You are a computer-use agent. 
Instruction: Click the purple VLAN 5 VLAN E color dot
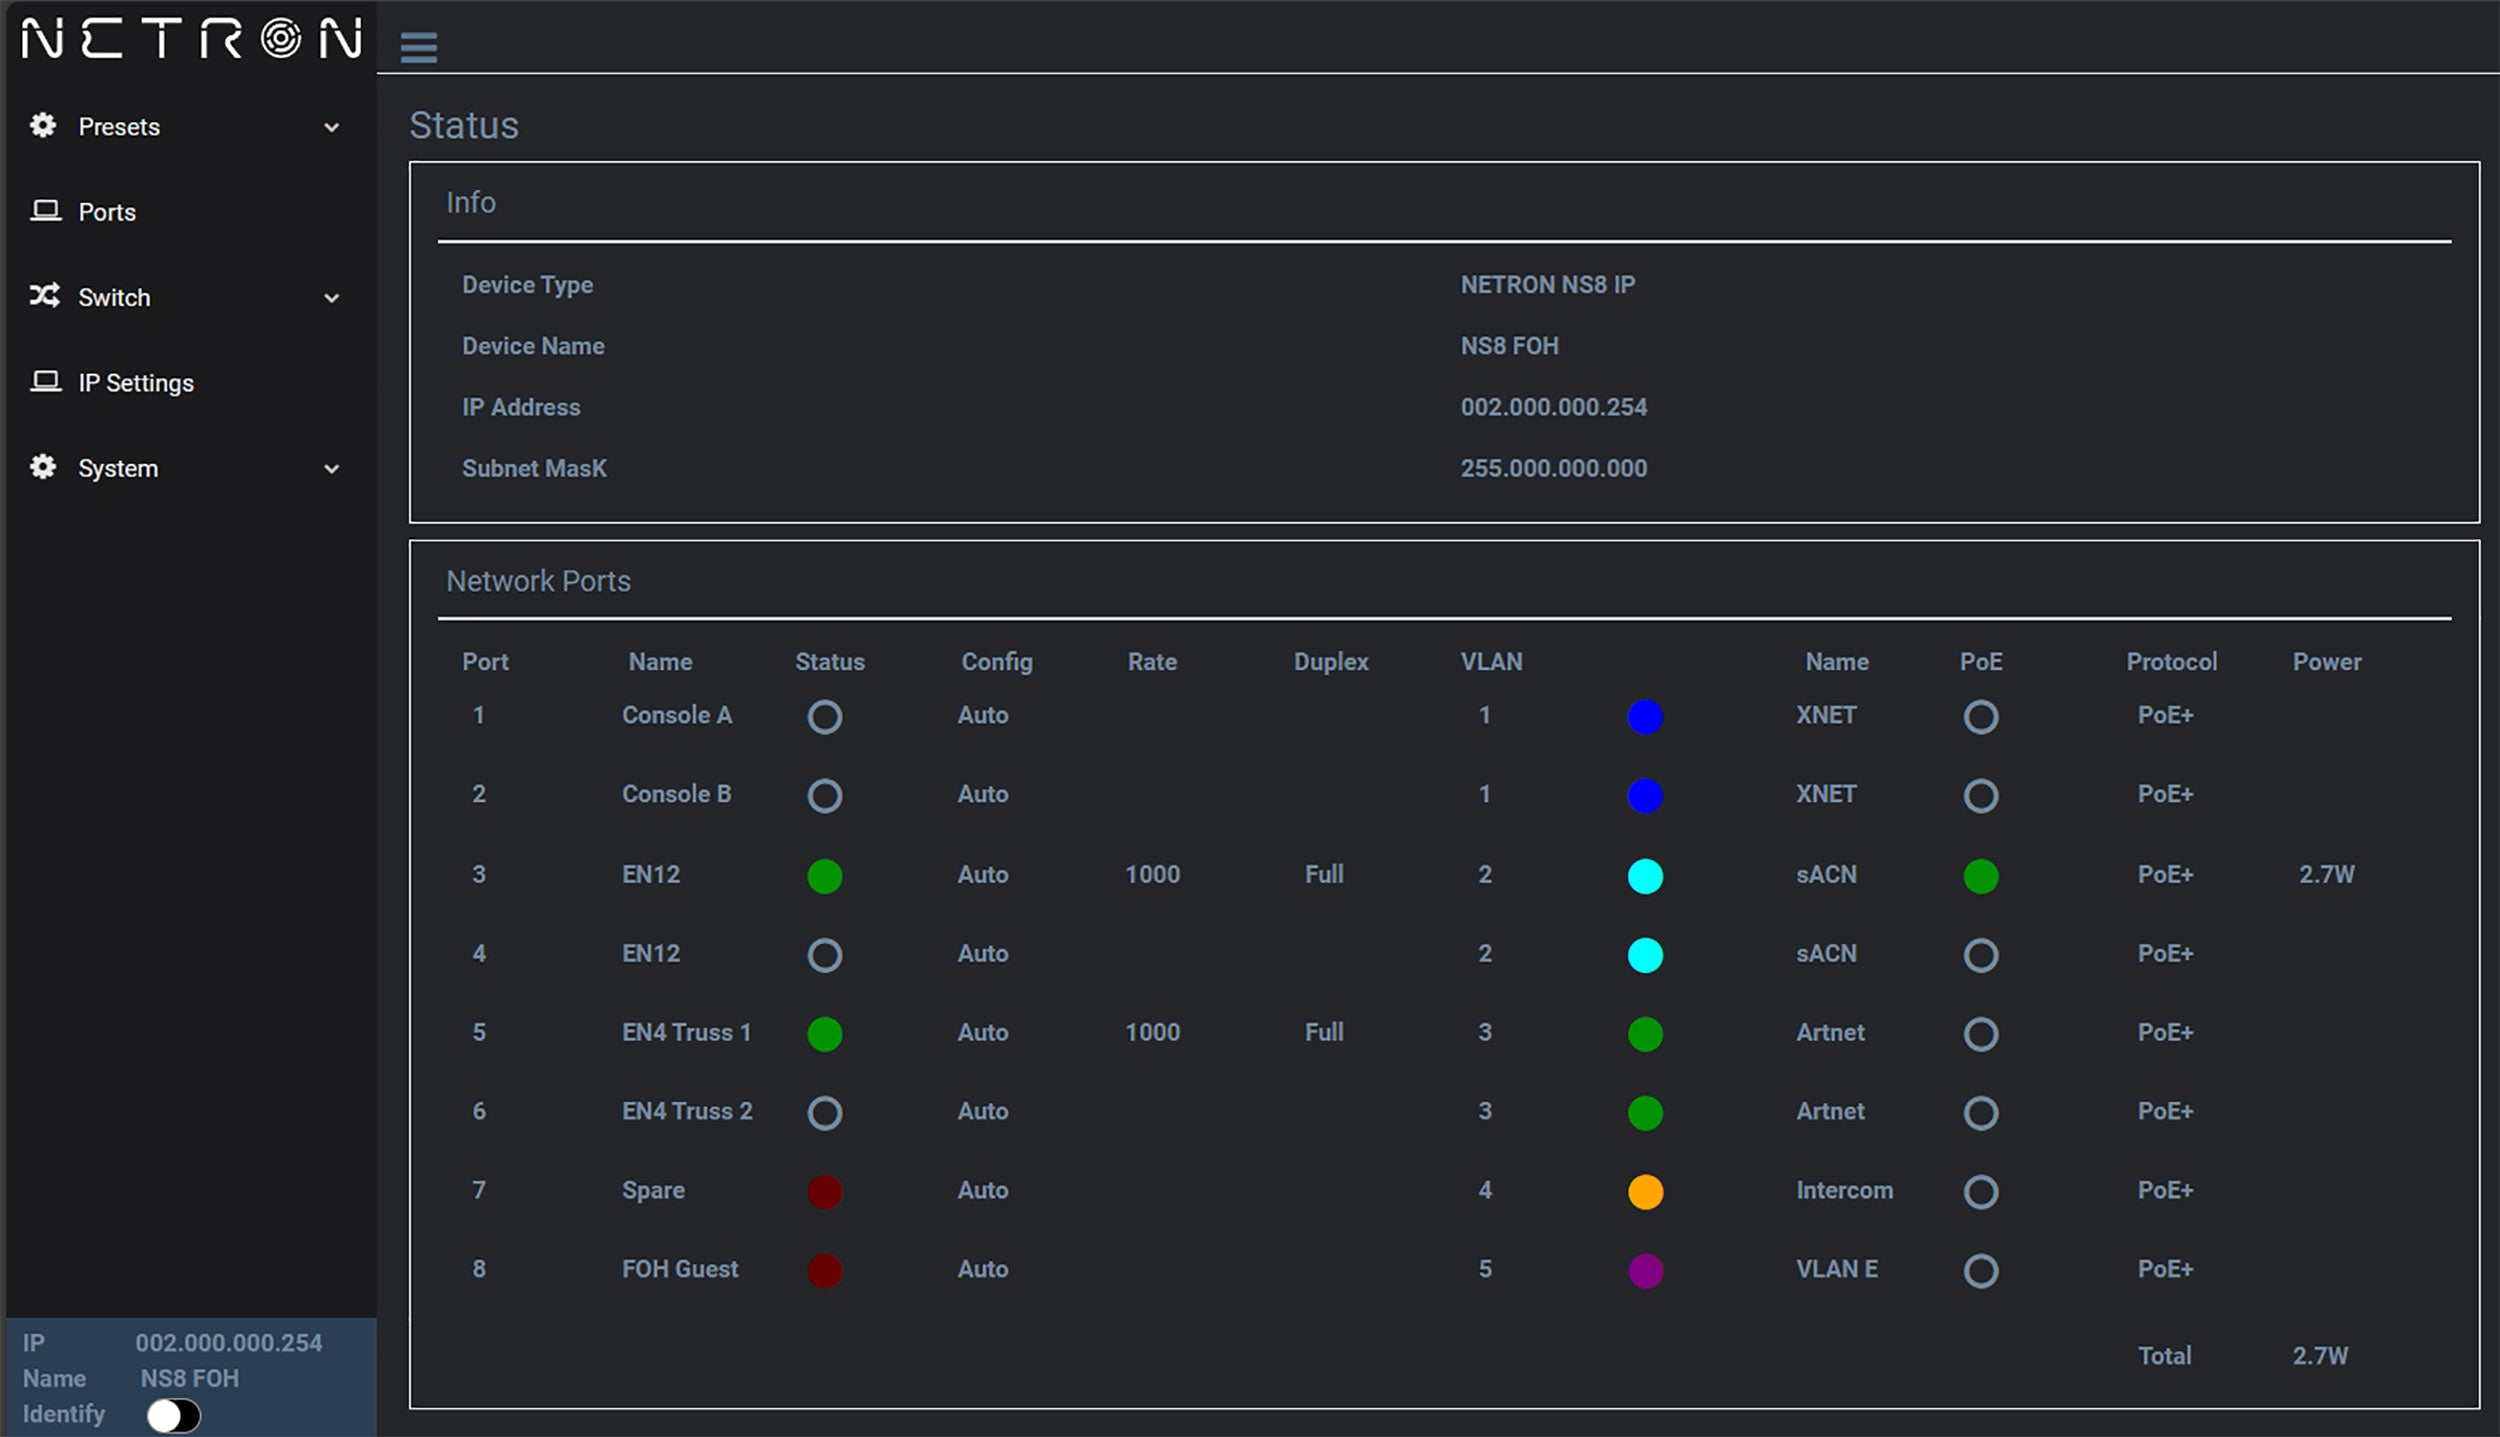click(1643, 1270)
